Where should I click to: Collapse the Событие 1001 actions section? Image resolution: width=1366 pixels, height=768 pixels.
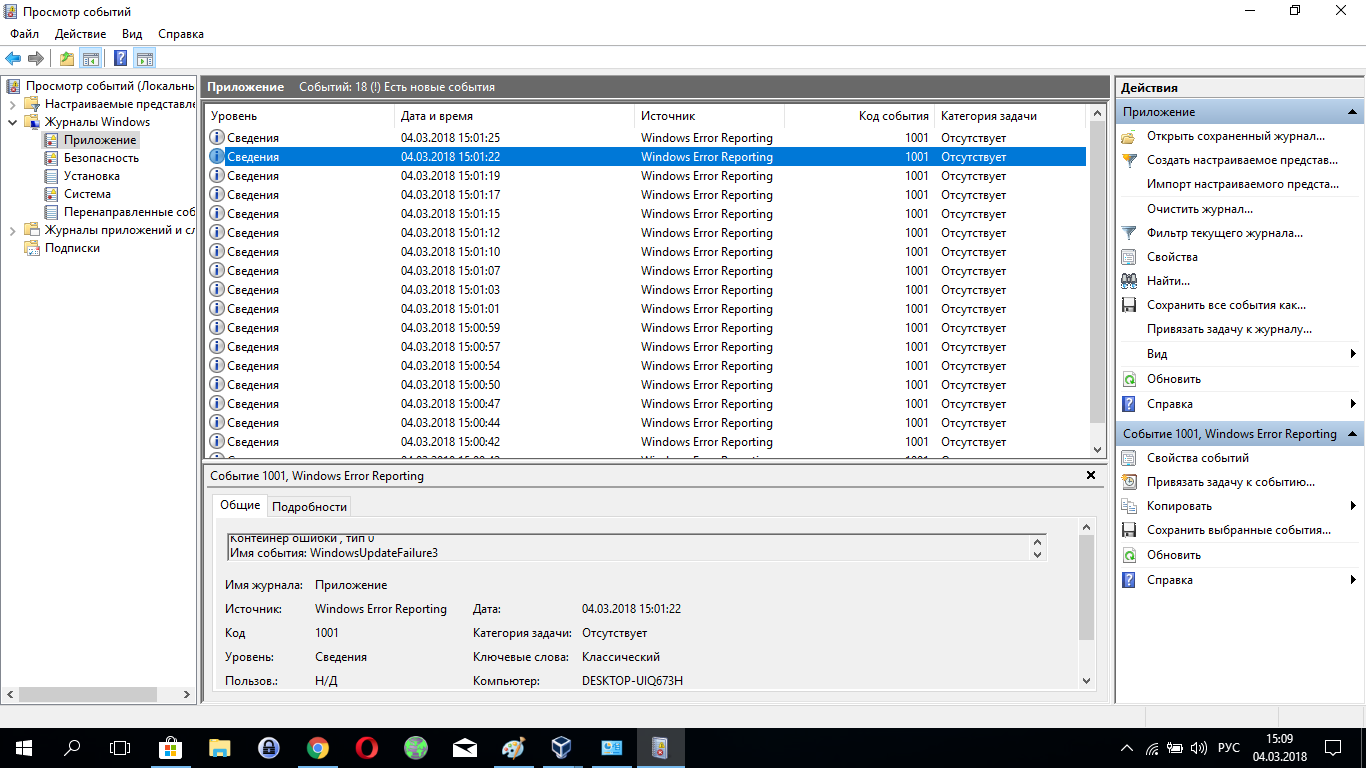(x=1352, y=434)
